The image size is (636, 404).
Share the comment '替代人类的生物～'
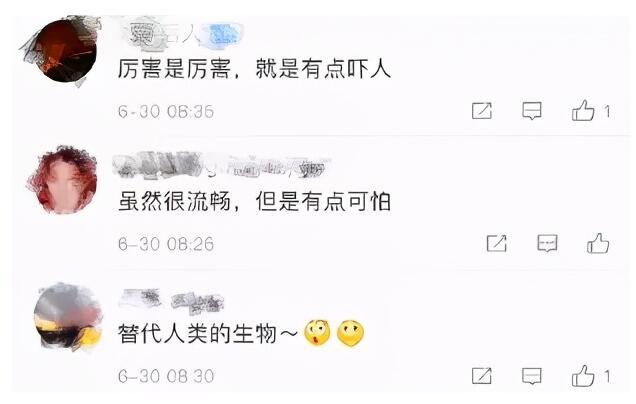tap(482, 376)
